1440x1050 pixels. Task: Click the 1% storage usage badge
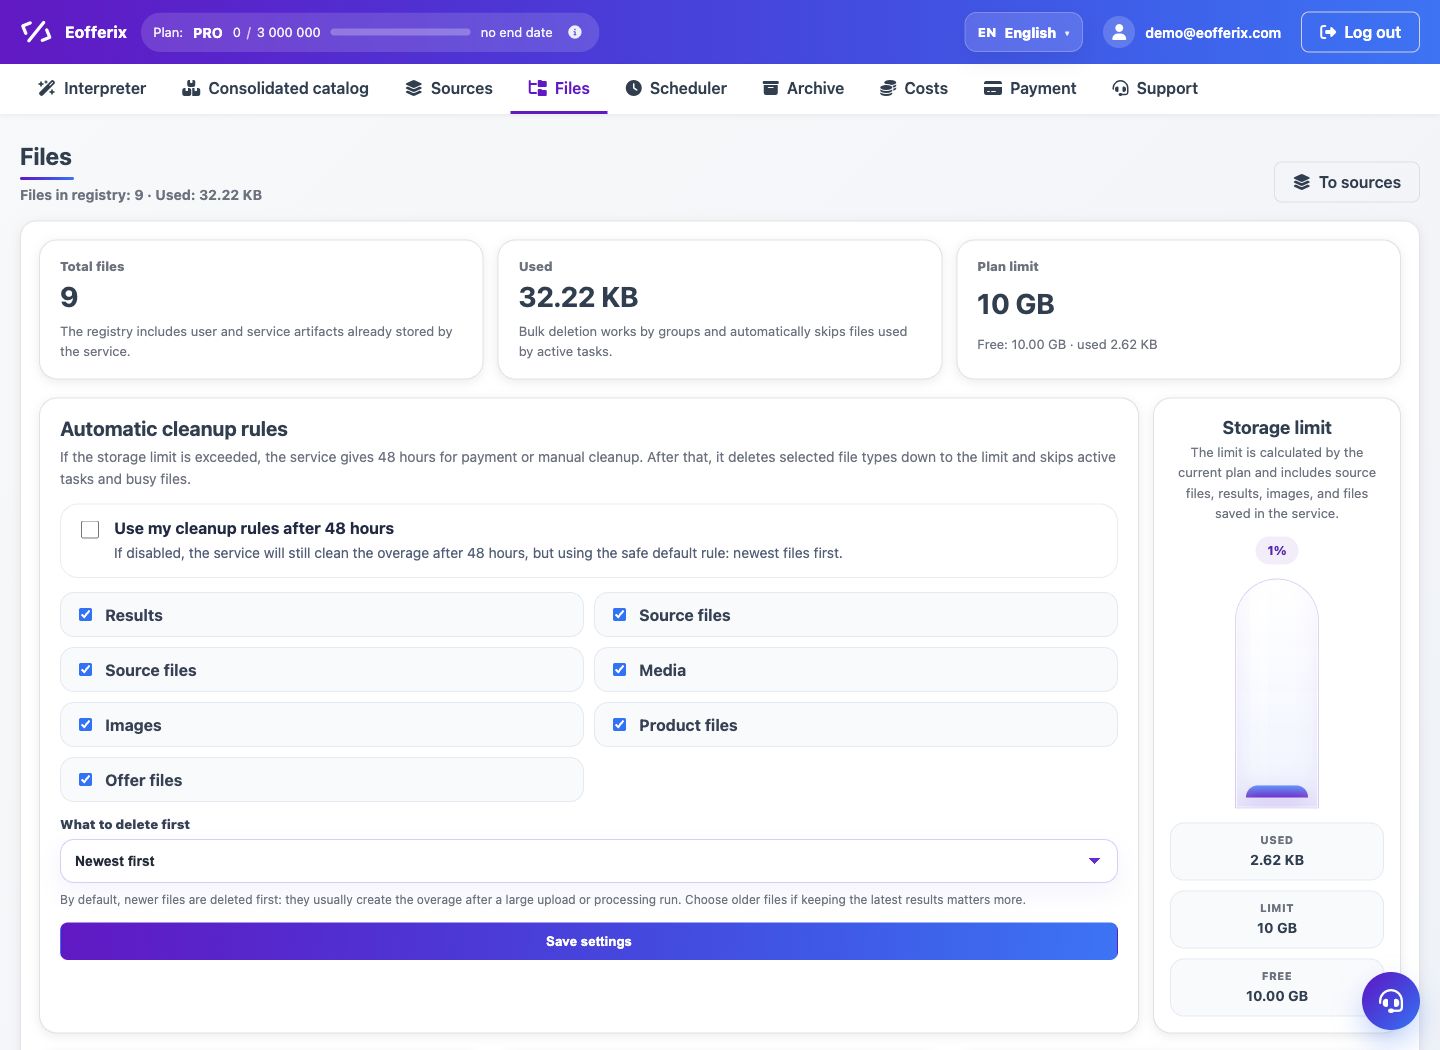[1277, 550]
